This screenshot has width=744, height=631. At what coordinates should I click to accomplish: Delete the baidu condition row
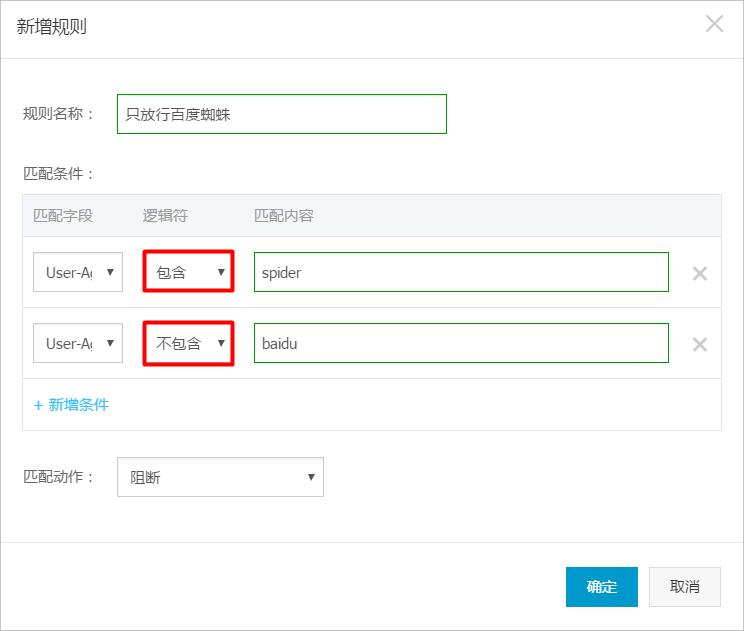(700, 344)
